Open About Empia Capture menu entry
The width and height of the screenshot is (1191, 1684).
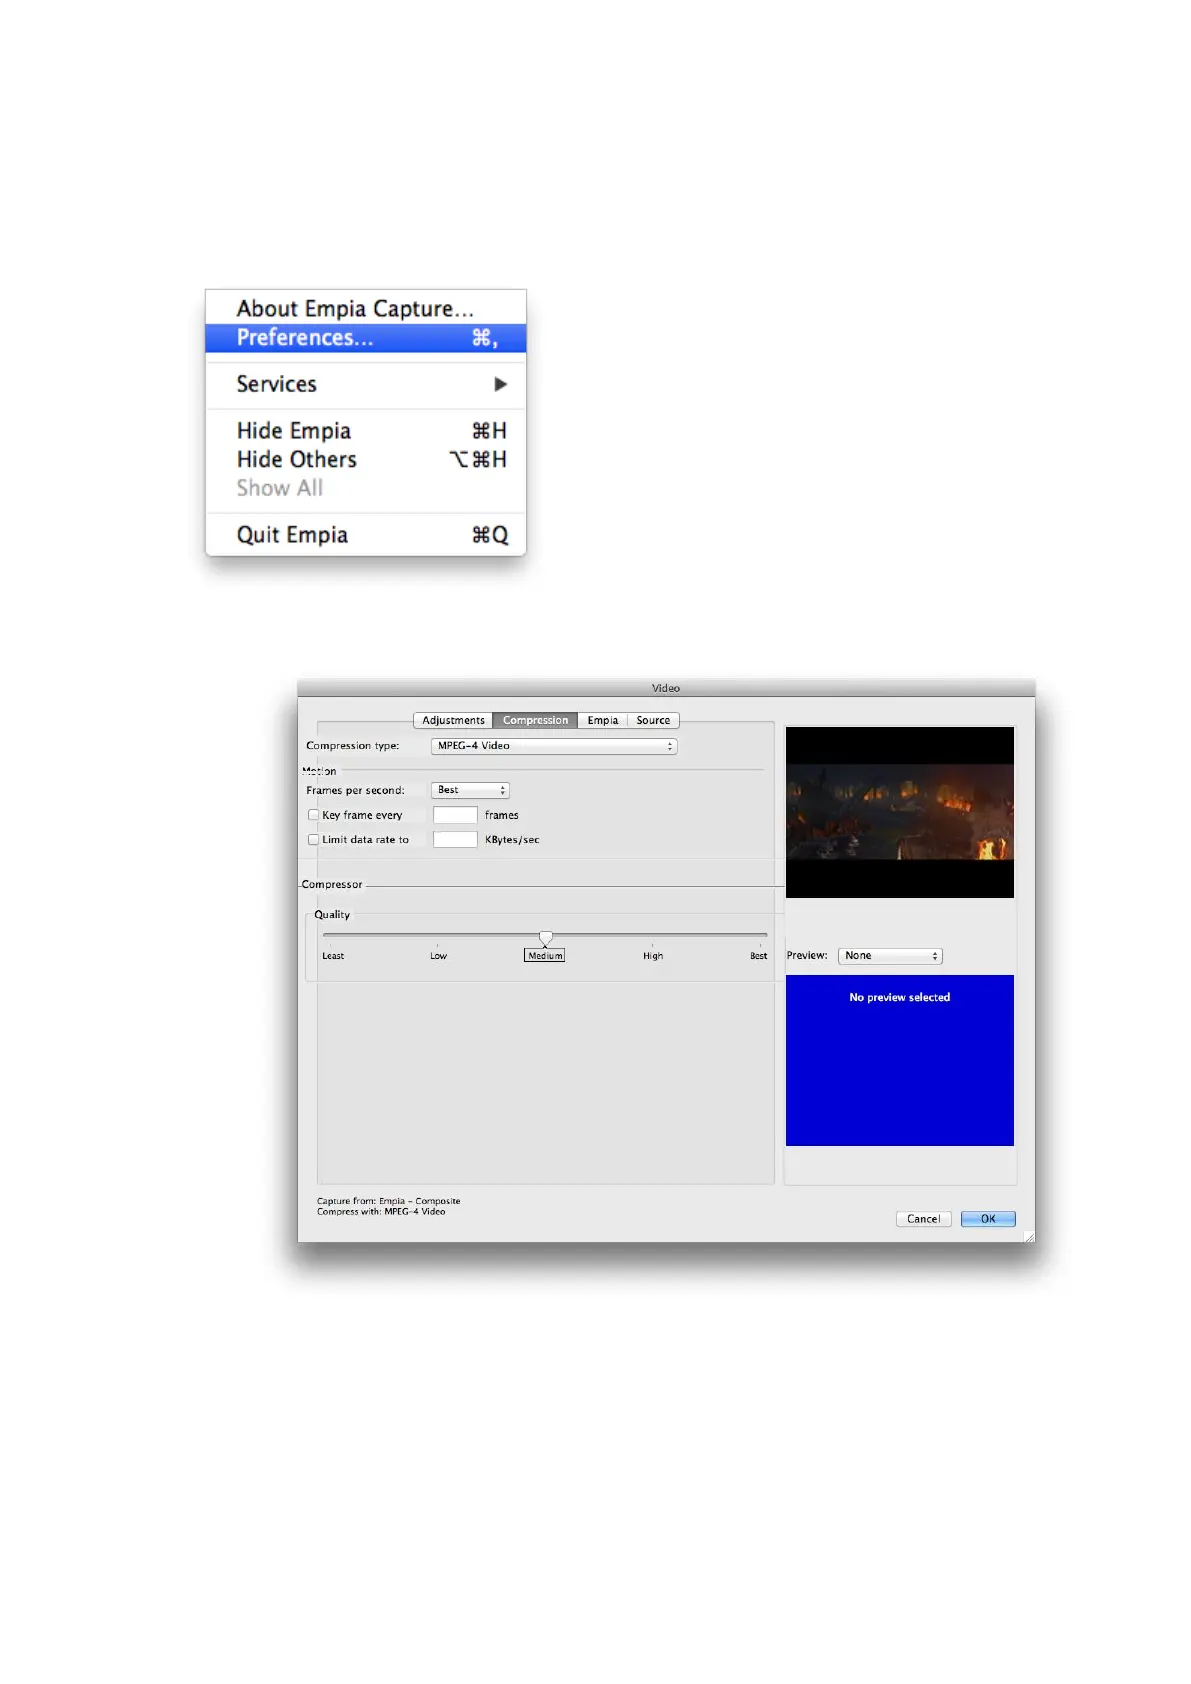coord(365,308)
